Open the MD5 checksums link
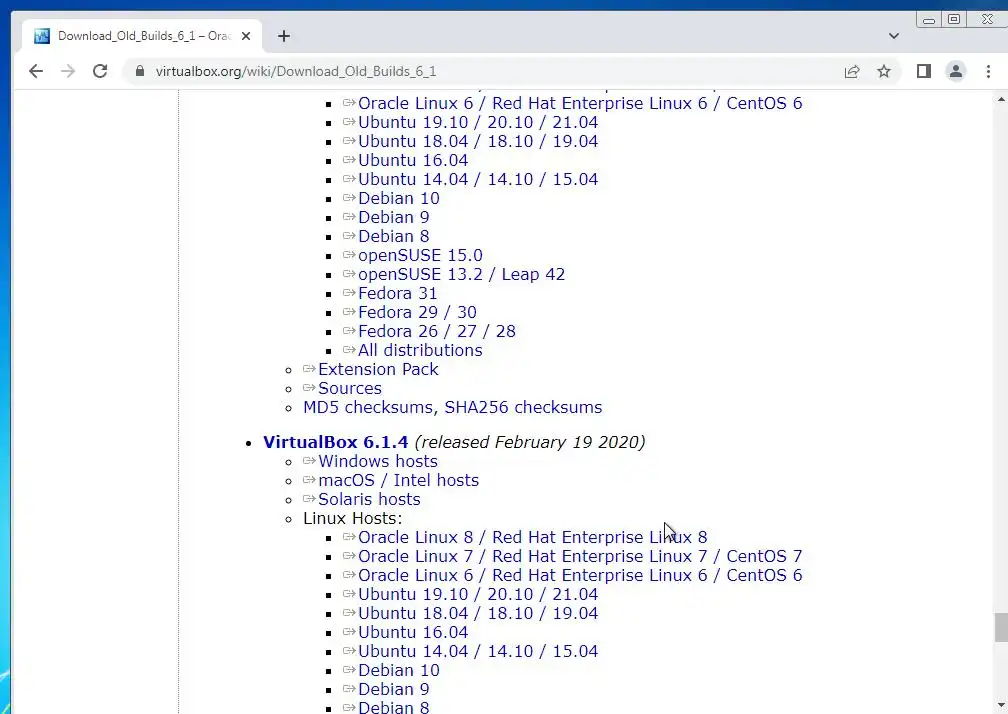 368,407
